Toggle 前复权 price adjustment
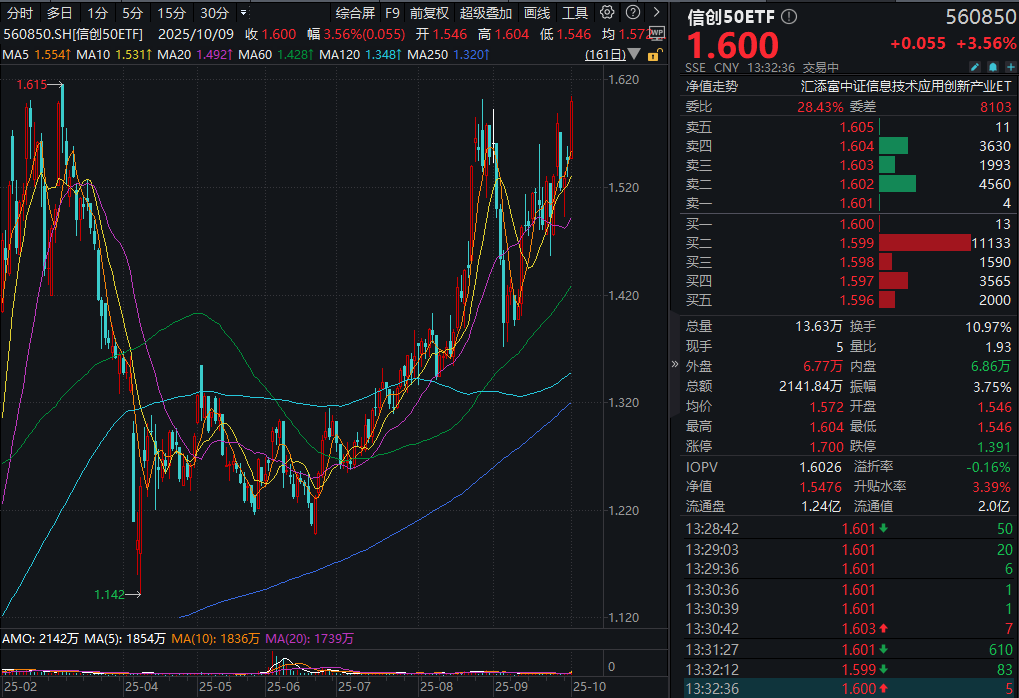This screenshot has width=1019, height=698. coord(429,13)
